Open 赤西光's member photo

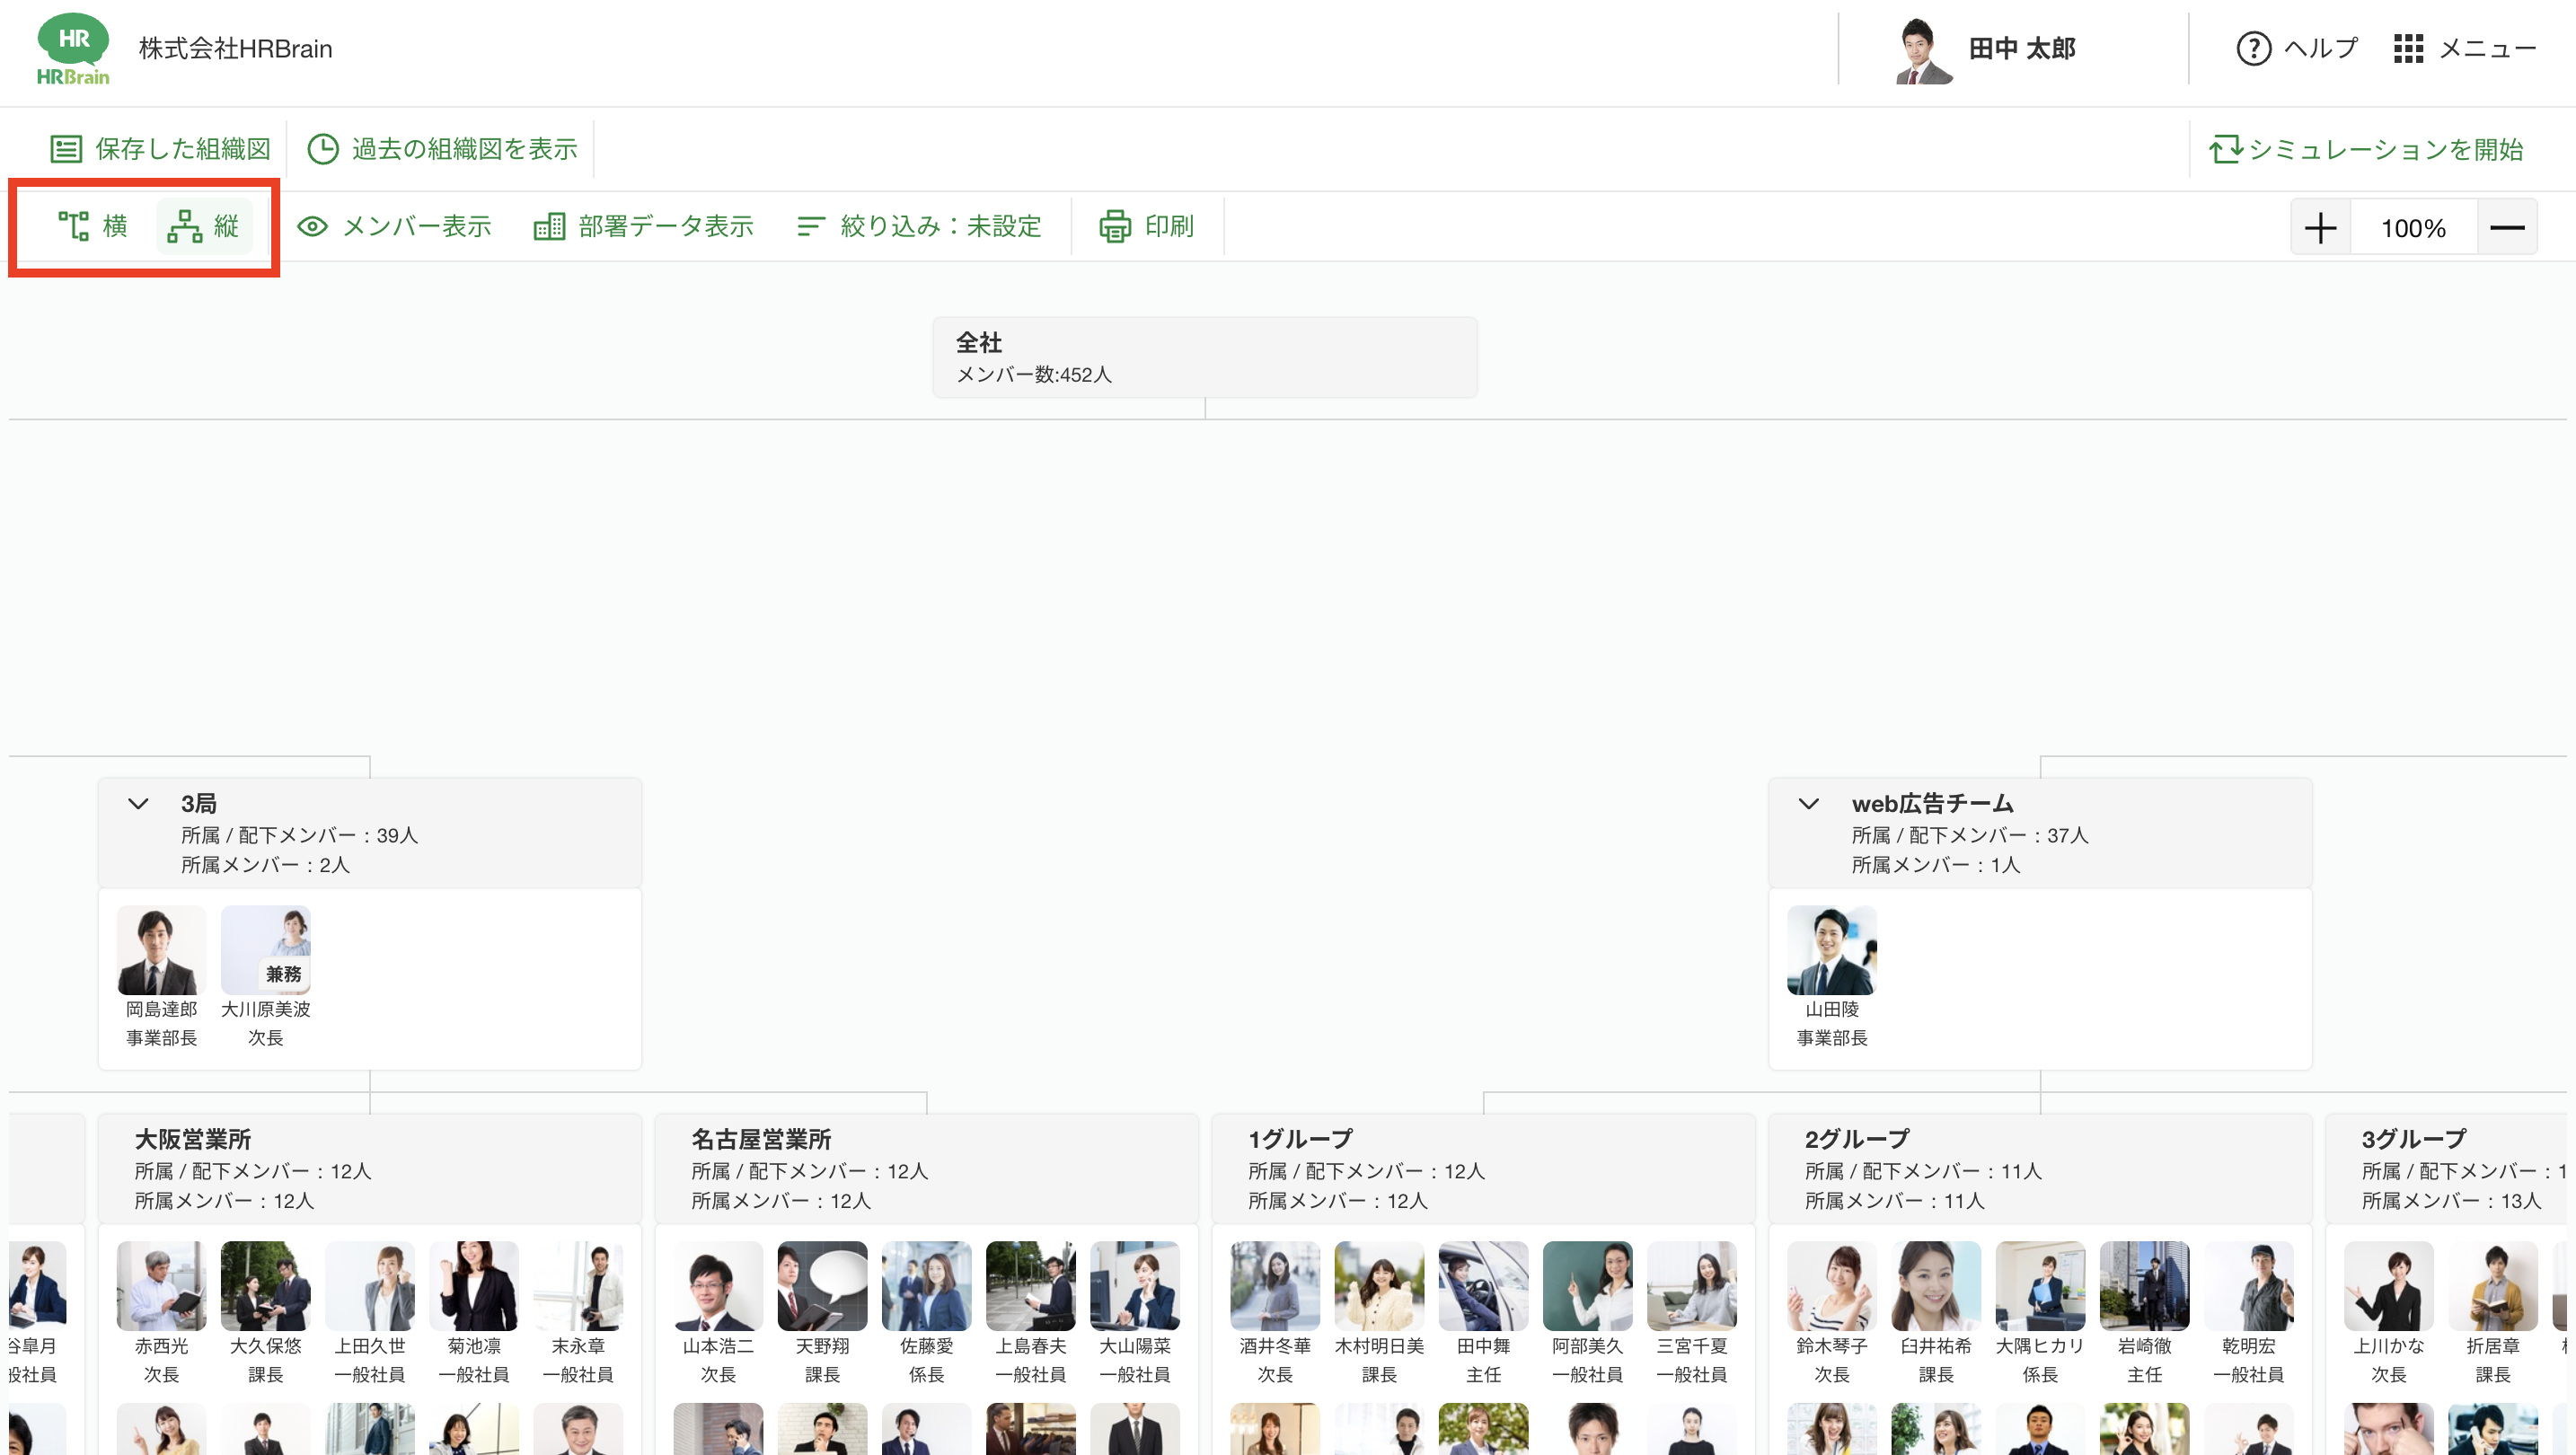click(161, 1286)
